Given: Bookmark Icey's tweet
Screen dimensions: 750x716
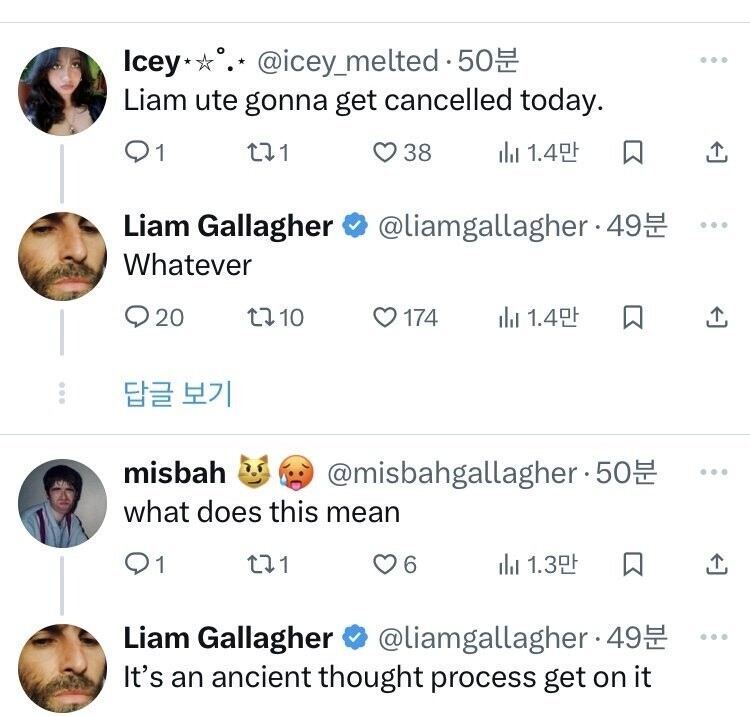Looking at the screenshot, I should [632, 153].
